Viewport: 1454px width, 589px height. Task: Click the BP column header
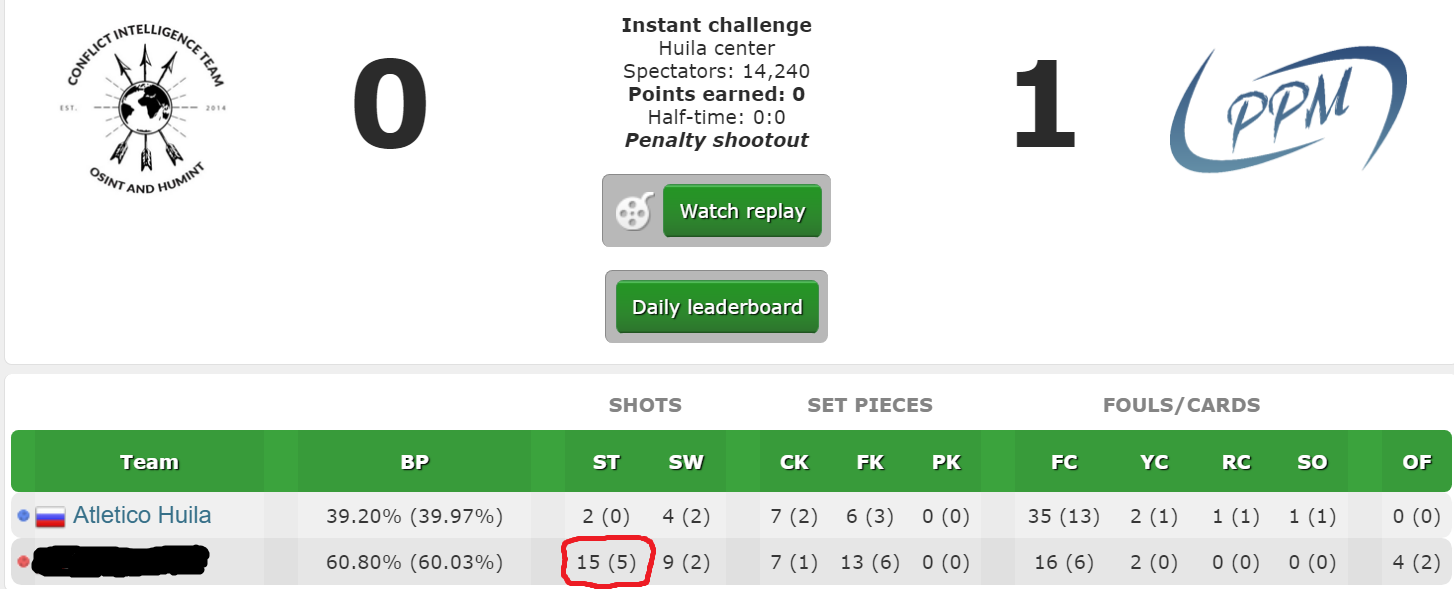pyautogui.click(x=414, y=462)
